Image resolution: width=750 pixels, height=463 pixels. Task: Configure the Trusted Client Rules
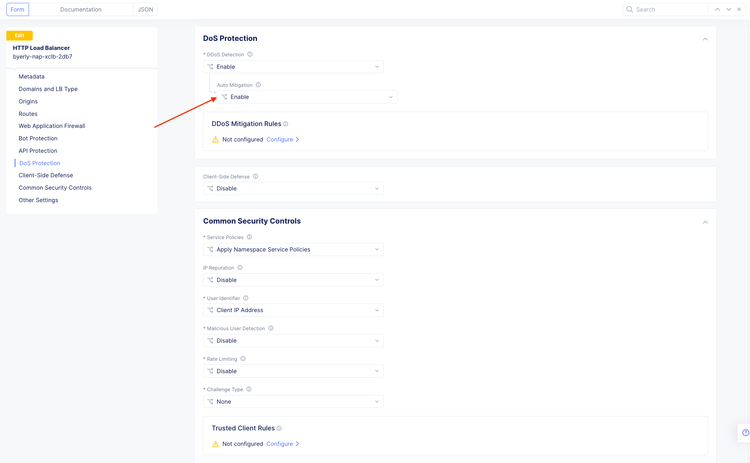click(282, 444)
